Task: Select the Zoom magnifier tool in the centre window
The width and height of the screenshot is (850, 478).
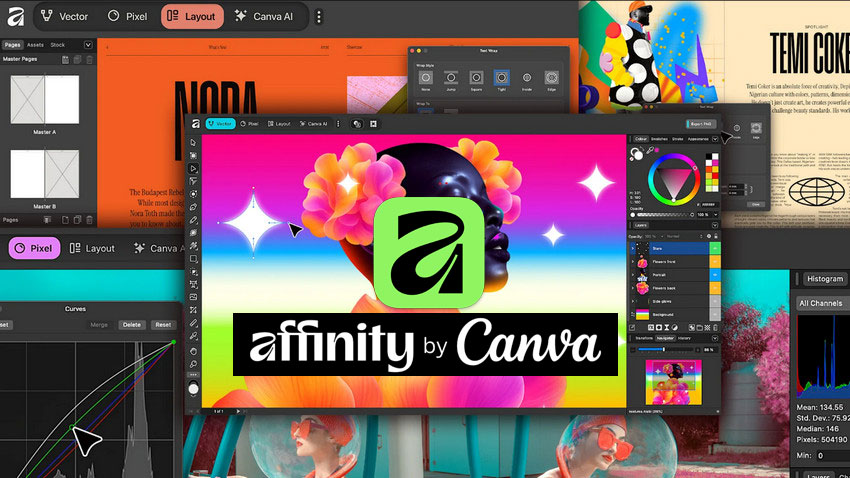Action: pyautogui.click(x=194, y=364)
